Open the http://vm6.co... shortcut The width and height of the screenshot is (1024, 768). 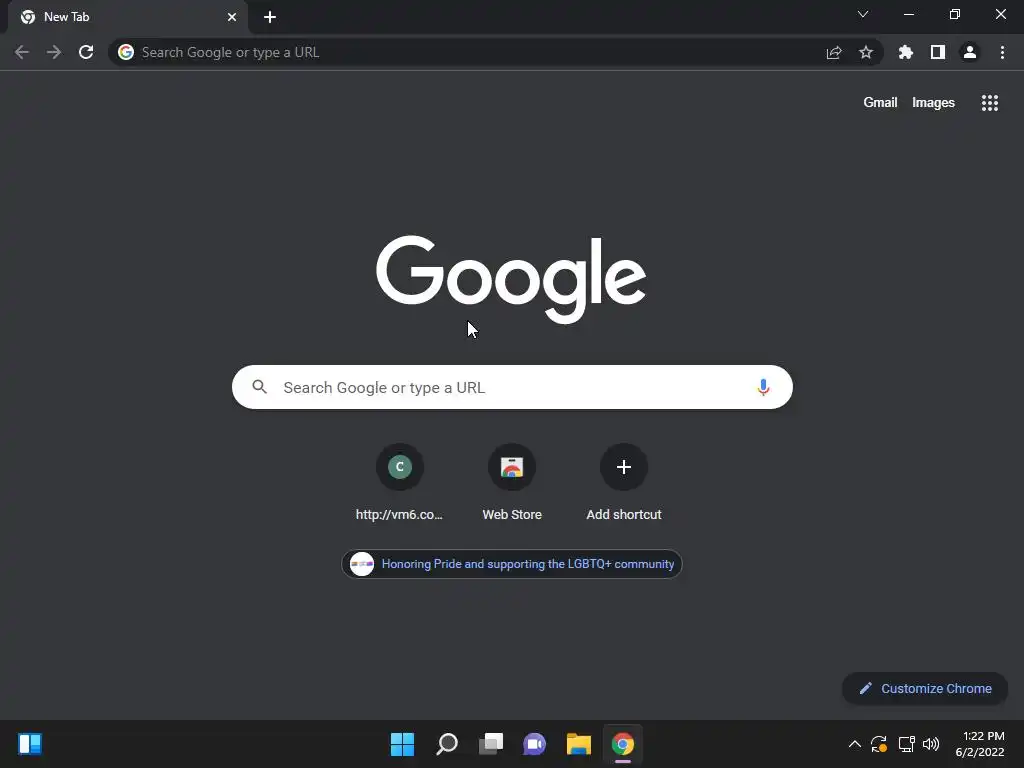click(x=400, y=483)
